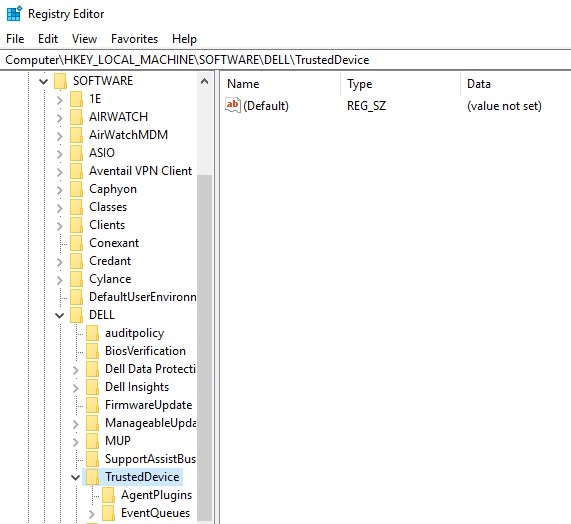
Task: Click the DELL folder icon
Action: (76, 315)
